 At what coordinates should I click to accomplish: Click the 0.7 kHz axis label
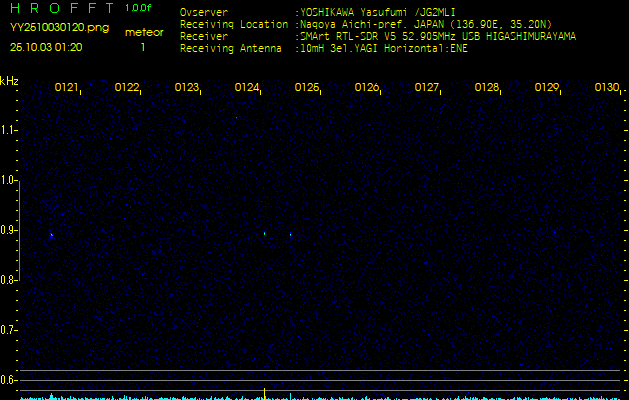(8, 330)
